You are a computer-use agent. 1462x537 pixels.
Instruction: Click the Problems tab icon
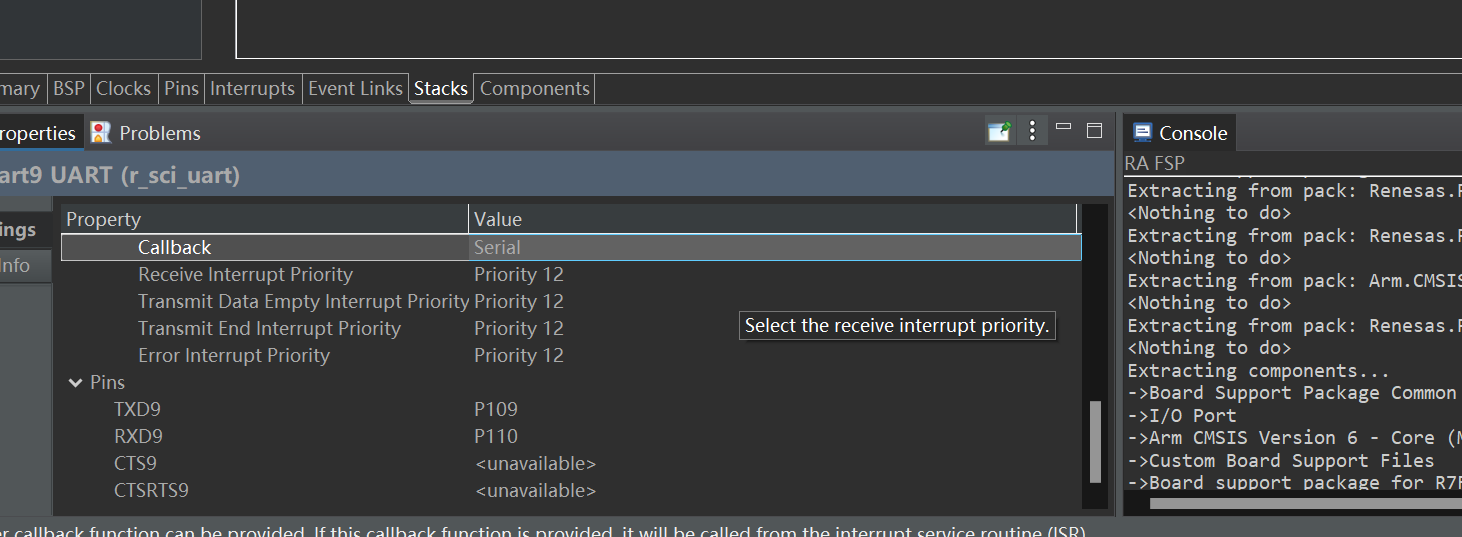[101, 132]
